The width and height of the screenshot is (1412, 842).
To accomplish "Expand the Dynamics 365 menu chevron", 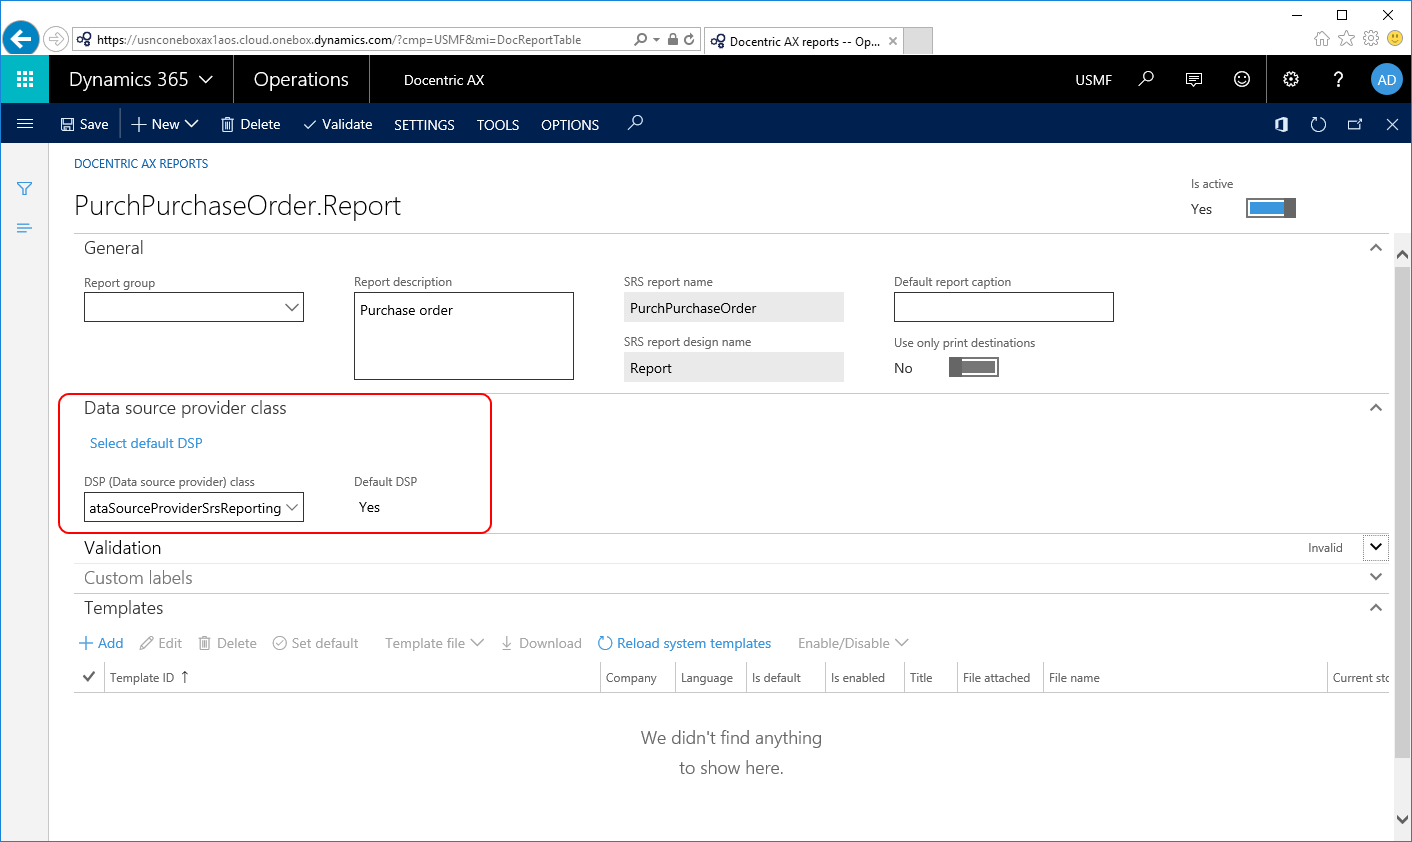I will [x=206, y=79].
